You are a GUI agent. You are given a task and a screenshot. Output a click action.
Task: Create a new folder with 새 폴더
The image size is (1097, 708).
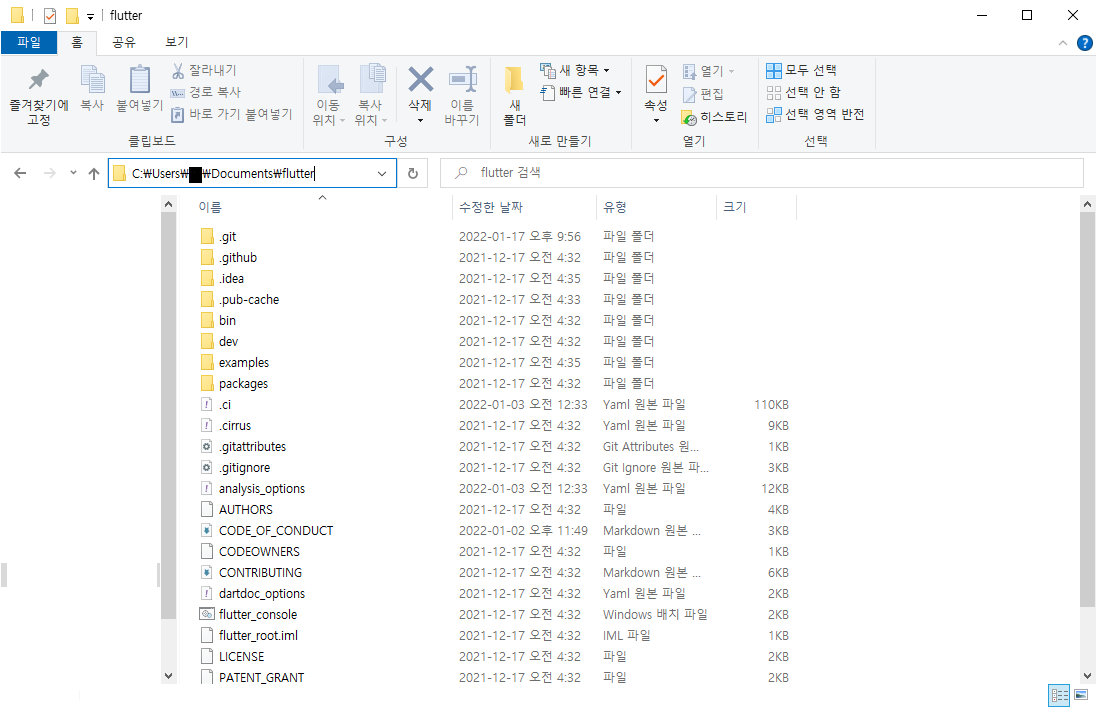click(514, 96)
